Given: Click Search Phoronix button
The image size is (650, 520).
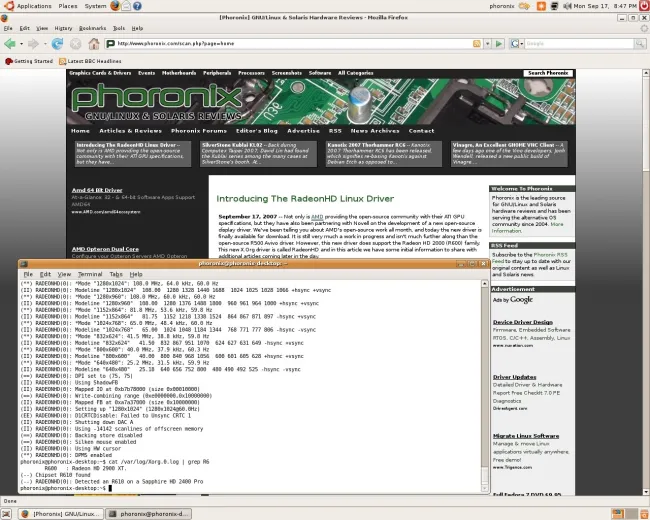Looking at the screenshot, I should click(x=548, y=73).
